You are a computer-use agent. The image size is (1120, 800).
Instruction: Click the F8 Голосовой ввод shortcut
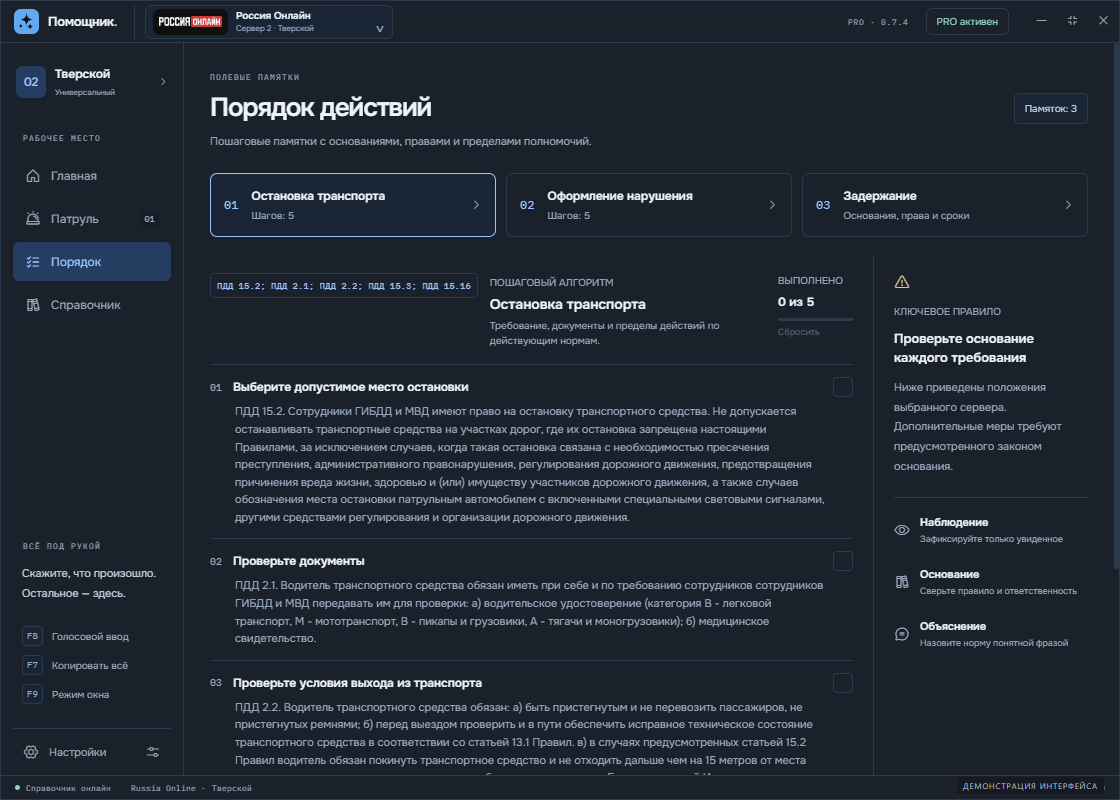pyautogui.click(x=76, y=636)
